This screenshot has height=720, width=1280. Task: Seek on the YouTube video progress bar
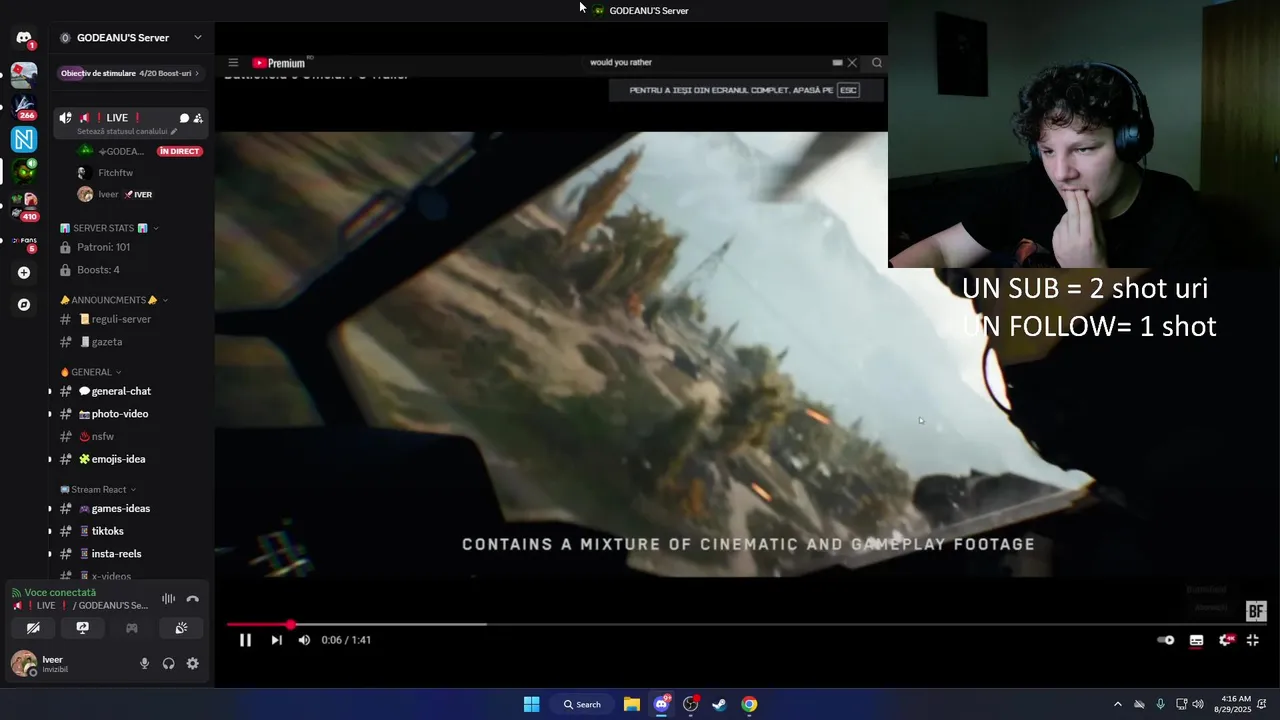tap(746, 625)
